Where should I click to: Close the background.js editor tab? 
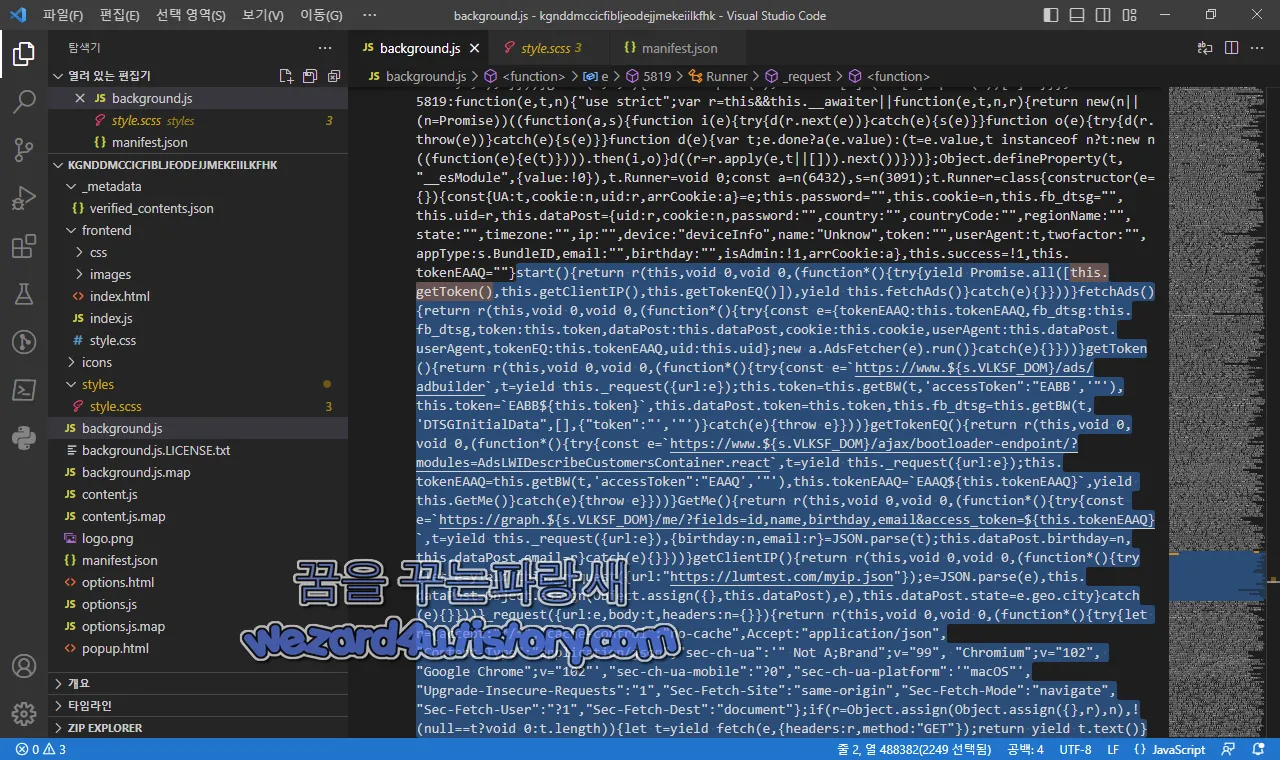pyautogui.click(x=474, y=48)
